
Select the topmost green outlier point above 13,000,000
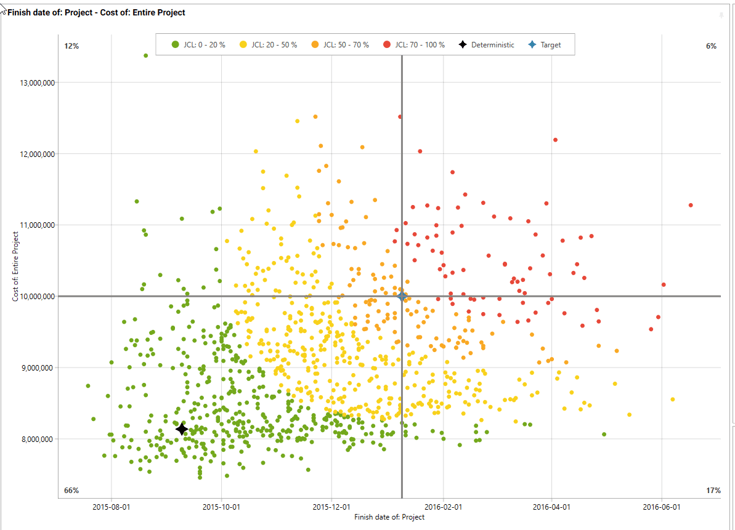click(x=145, y=56)
